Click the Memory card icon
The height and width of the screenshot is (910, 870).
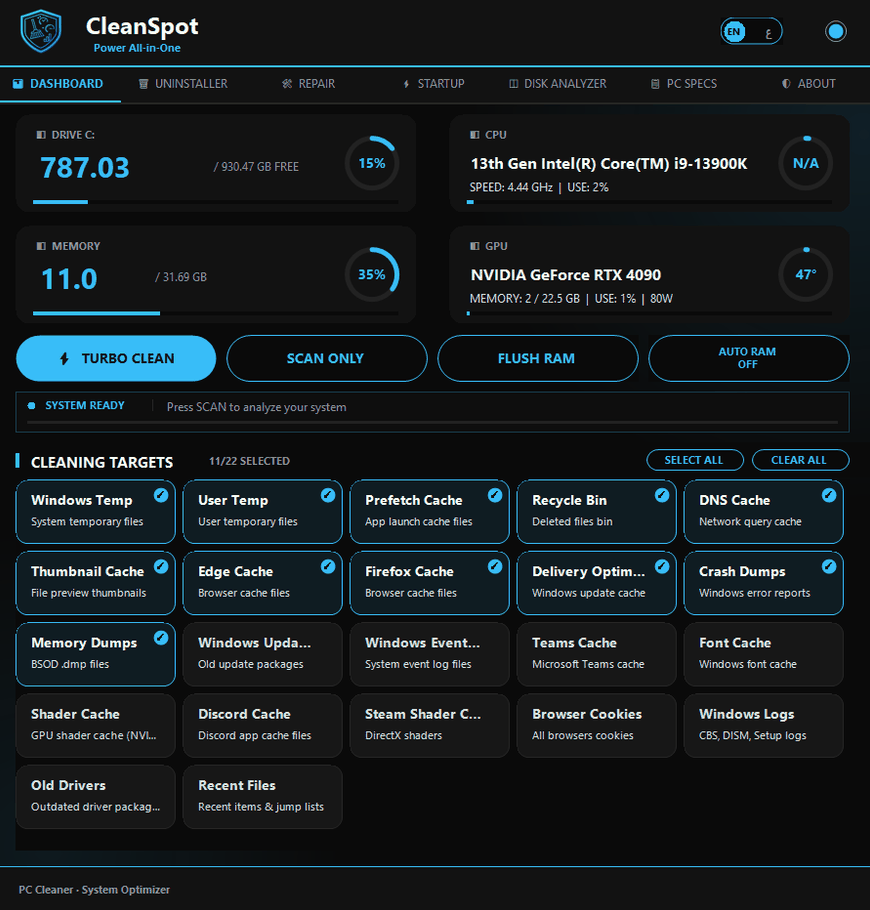point(41,246)
